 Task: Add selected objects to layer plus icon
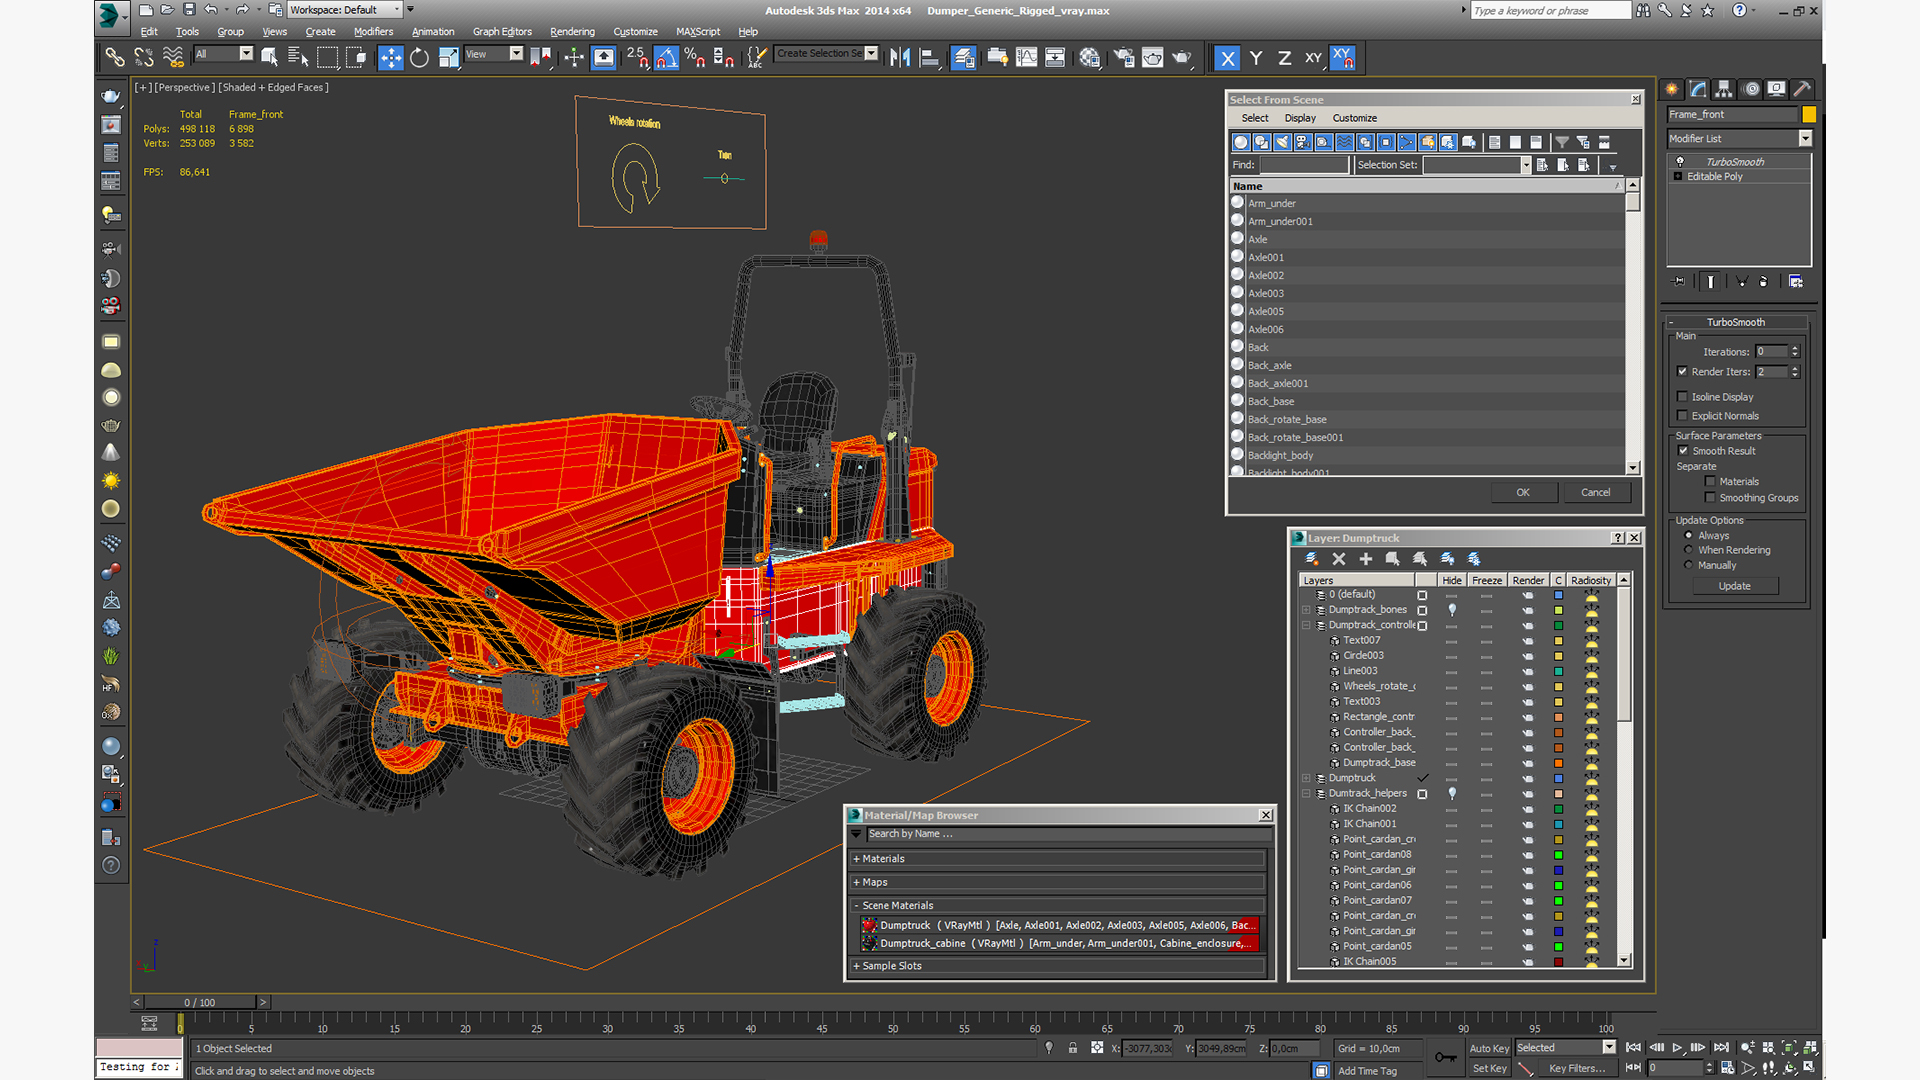1366,559
